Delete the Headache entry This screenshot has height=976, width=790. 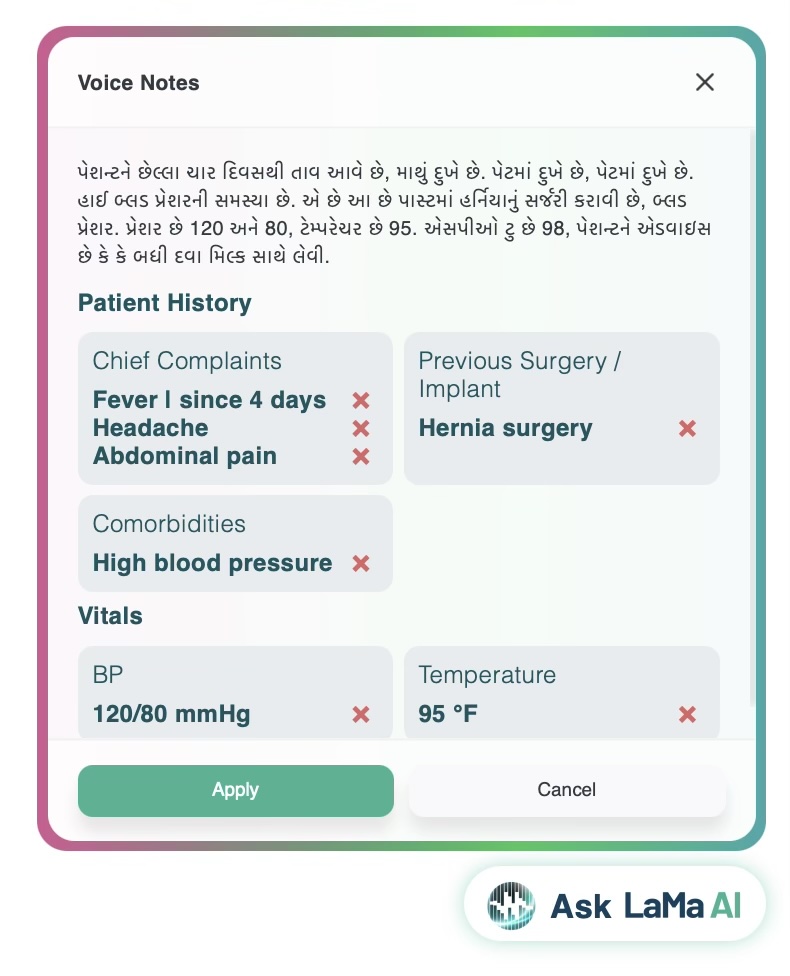pos(361,428)
